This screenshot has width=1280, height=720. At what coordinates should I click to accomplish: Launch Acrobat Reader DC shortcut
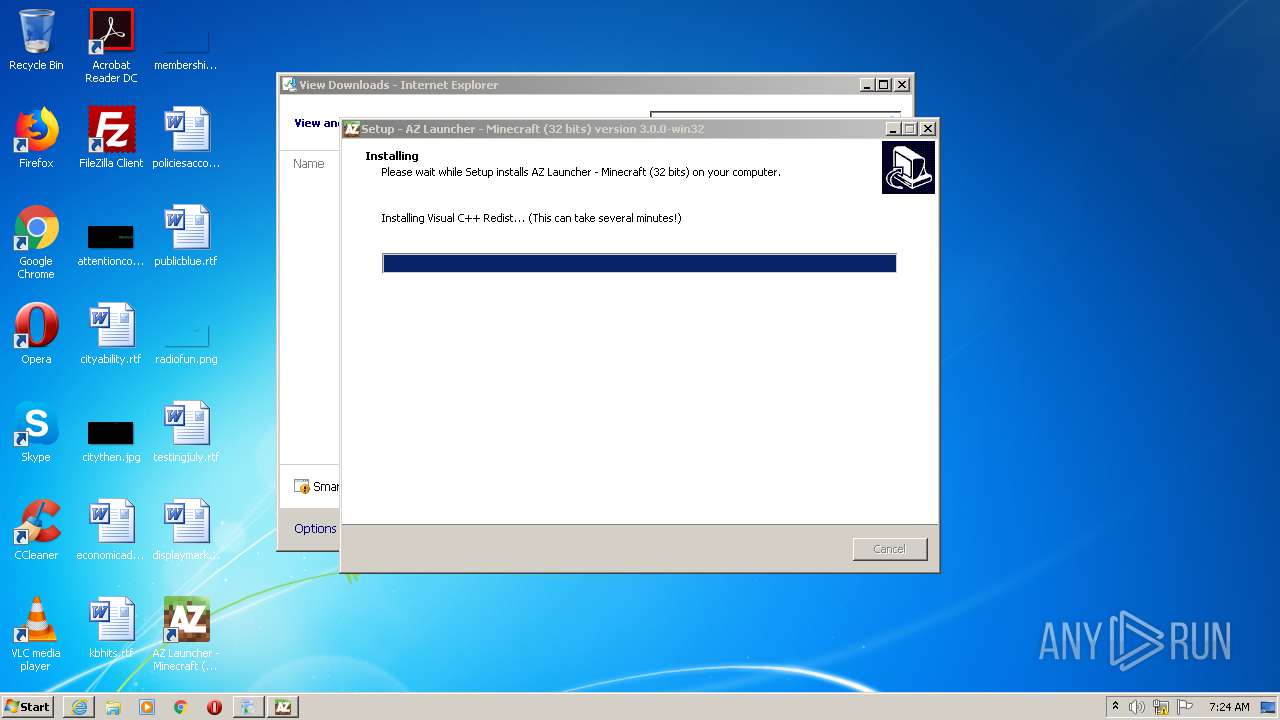click(111, 46)
